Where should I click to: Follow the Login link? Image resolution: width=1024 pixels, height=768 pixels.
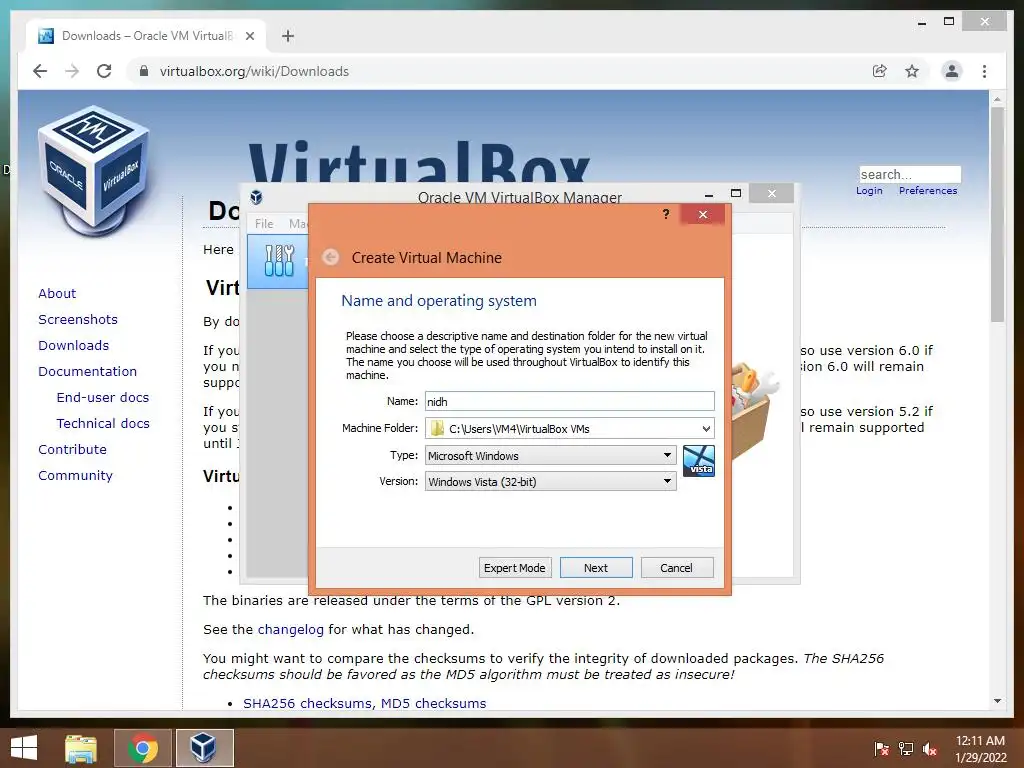pos(869,191)
